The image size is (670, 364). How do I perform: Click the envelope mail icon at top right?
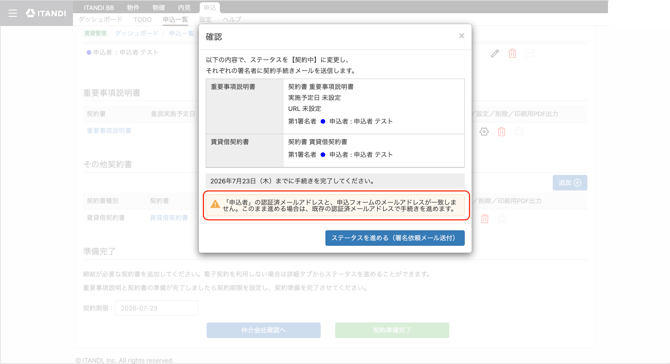pos(529,53)
